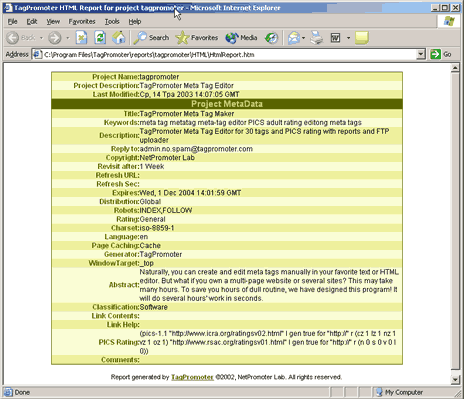Image resolution: width=464 pixels, height=399 pixels.
Task: Open the Mail options dropdown arrow
Action: click(303, 38)
